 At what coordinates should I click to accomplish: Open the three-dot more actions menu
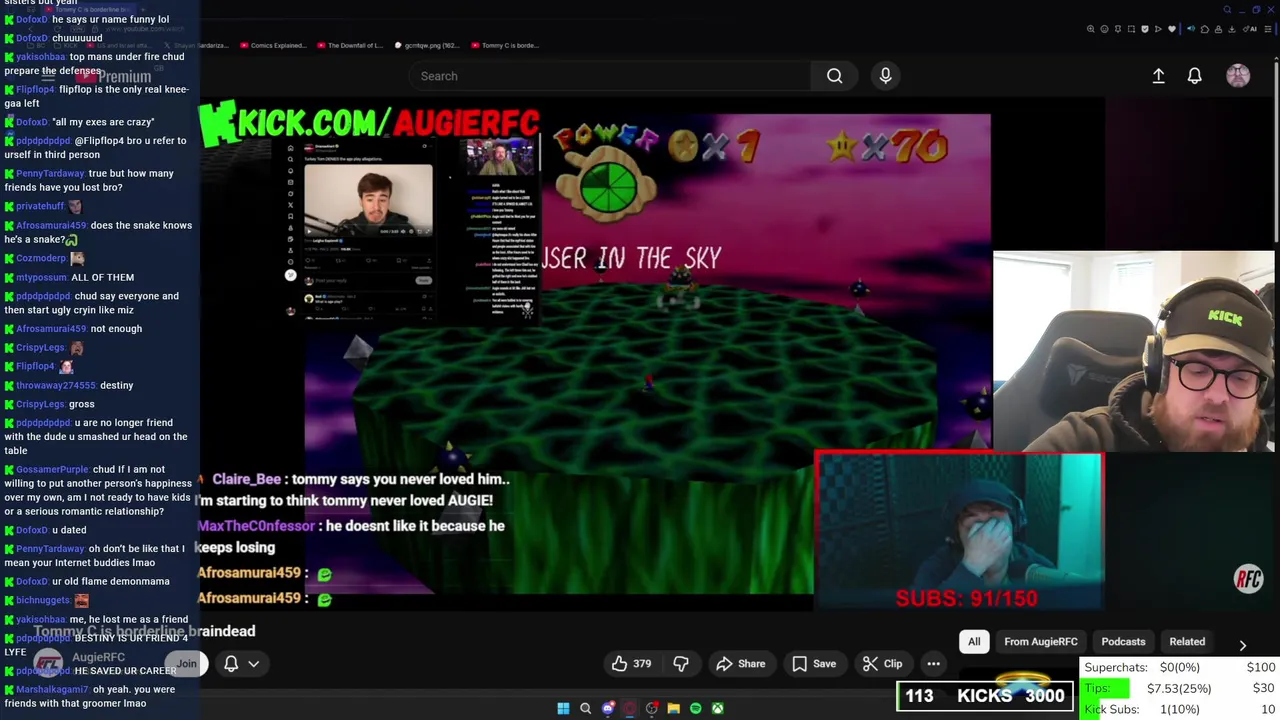[933, 664]
